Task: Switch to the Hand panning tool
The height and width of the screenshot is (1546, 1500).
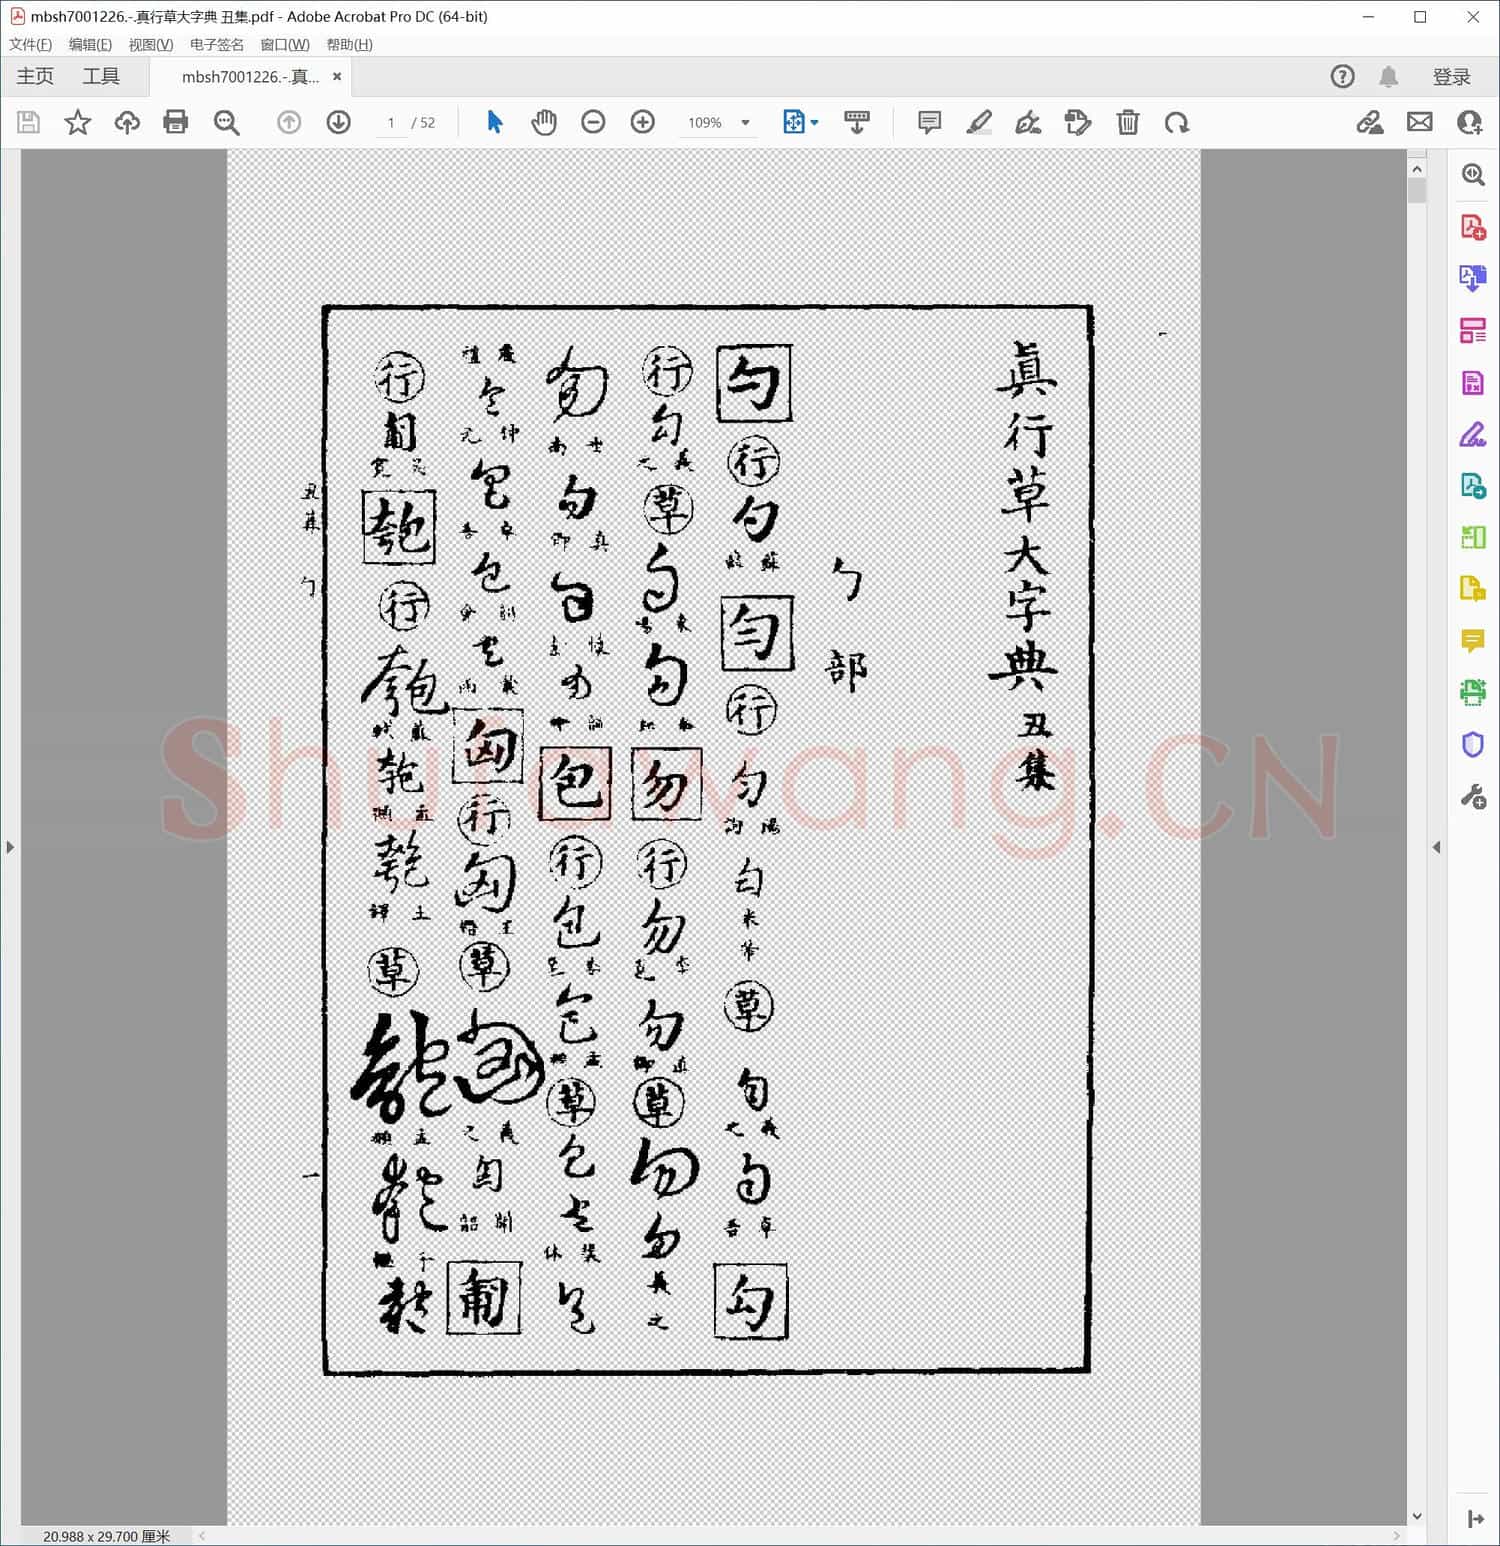Action: click(x=544, y=122)
